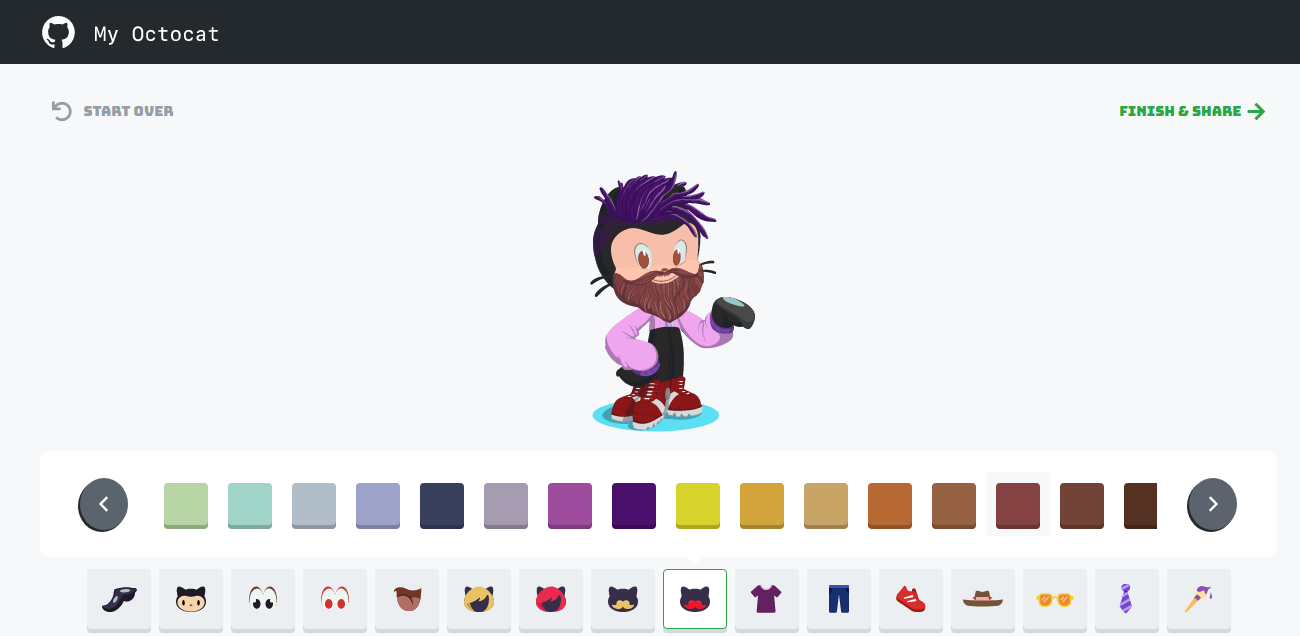This screenshot has height=636, width=1300.
Task: Select the mouth with tongue category icon
Action: coord(407,599)
